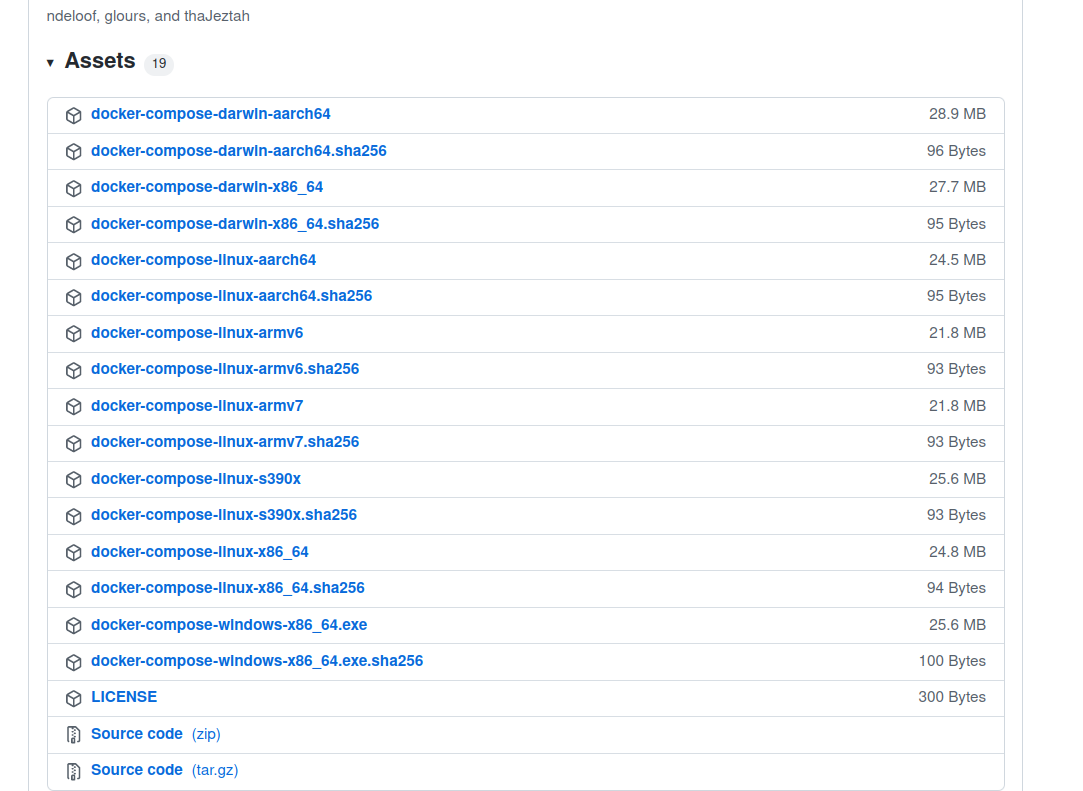Download docker-compose-darwin-aarch64.sha256 checksum
This screenshot has width=1083, height=791.
pos(239,151)
